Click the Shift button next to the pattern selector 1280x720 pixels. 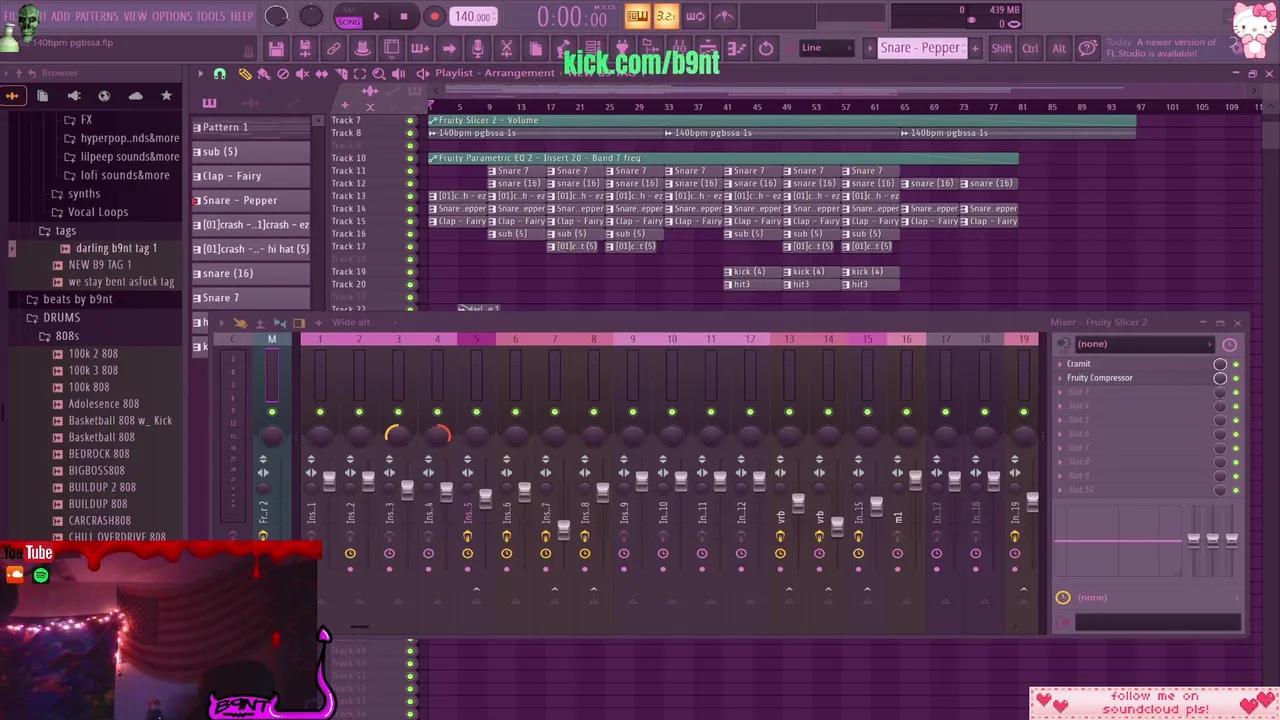1001,47
